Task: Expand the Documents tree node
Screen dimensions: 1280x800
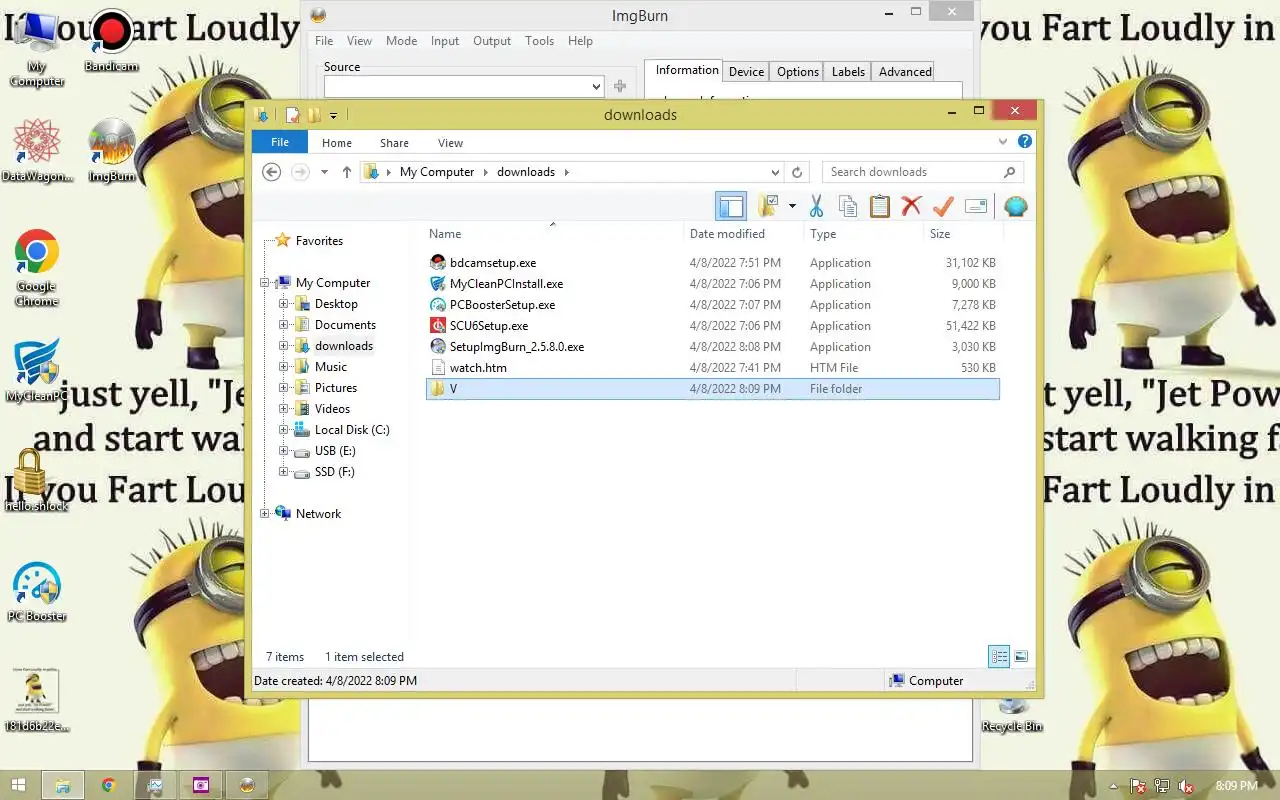Action: tap(284, 325)
